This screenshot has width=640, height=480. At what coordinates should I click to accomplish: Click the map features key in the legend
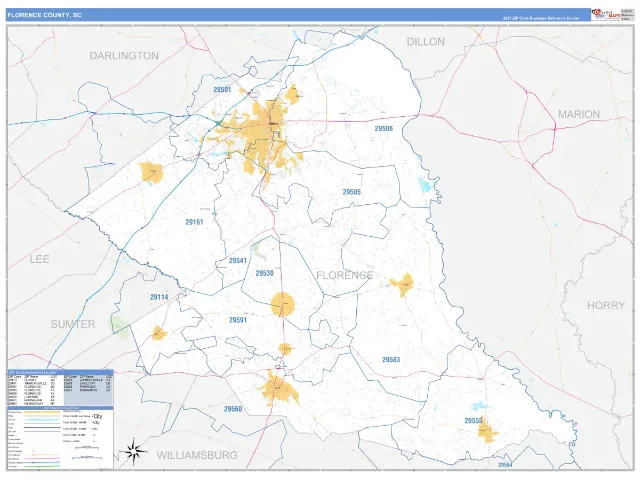pos(60,438)
